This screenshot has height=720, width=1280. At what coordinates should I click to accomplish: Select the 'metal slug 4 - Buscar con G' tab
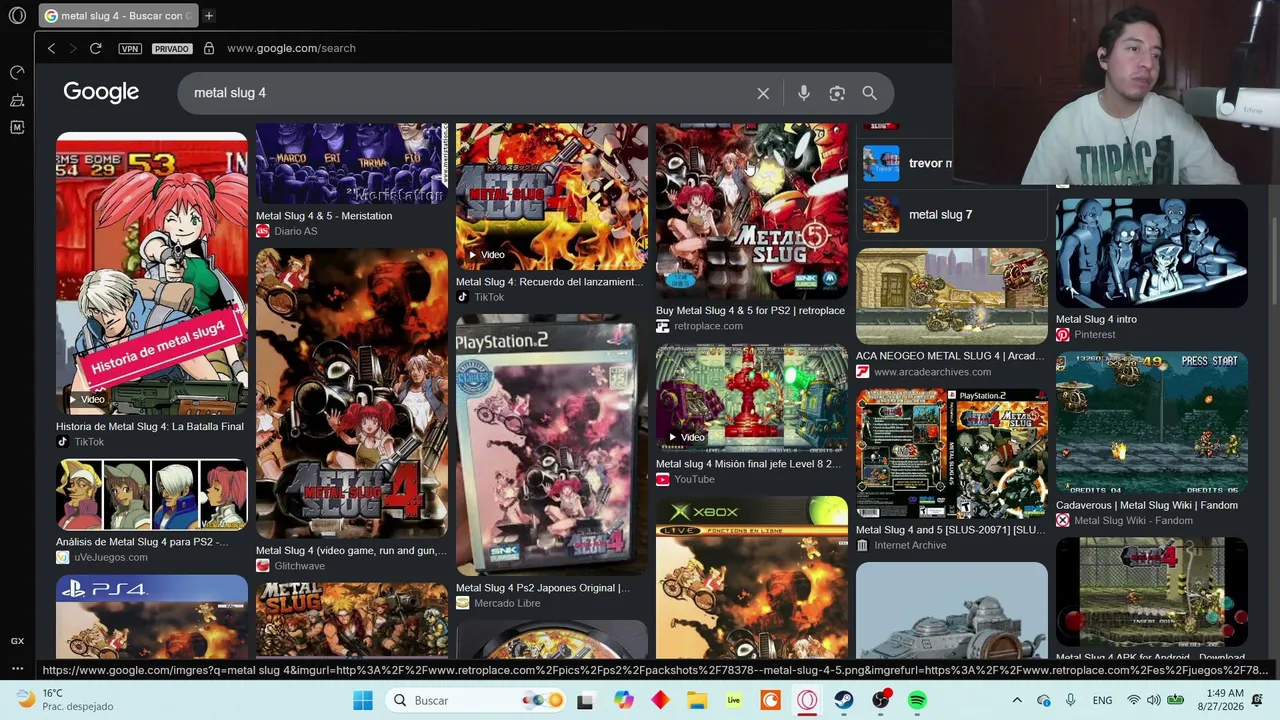click(x=119, y=16)
